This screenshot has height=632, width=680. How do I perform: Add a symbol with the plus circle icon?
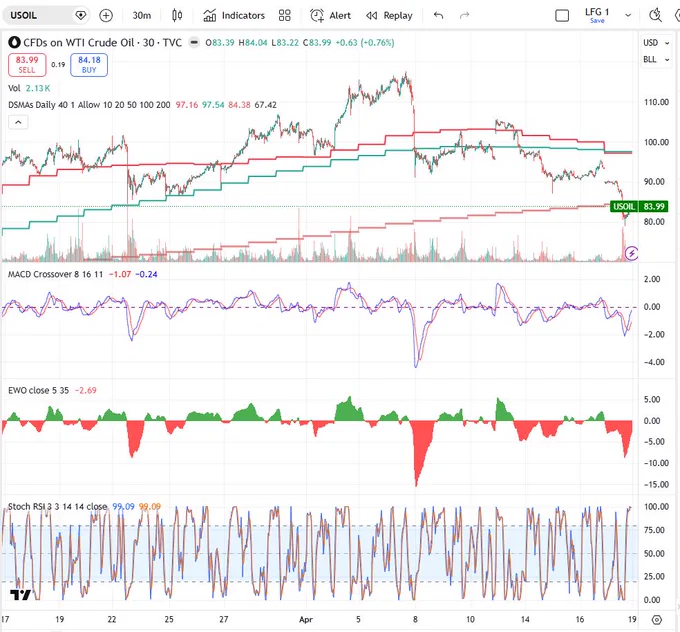106,16
